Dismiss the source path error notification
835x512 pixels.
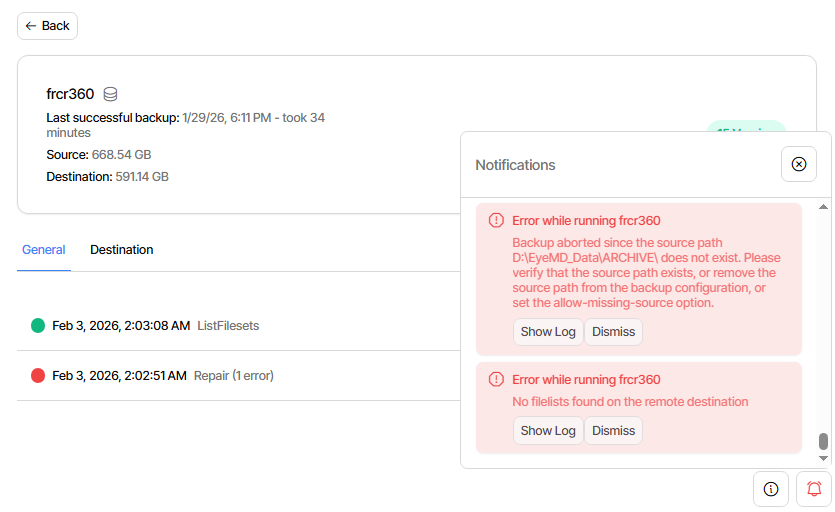click(613, 332)
